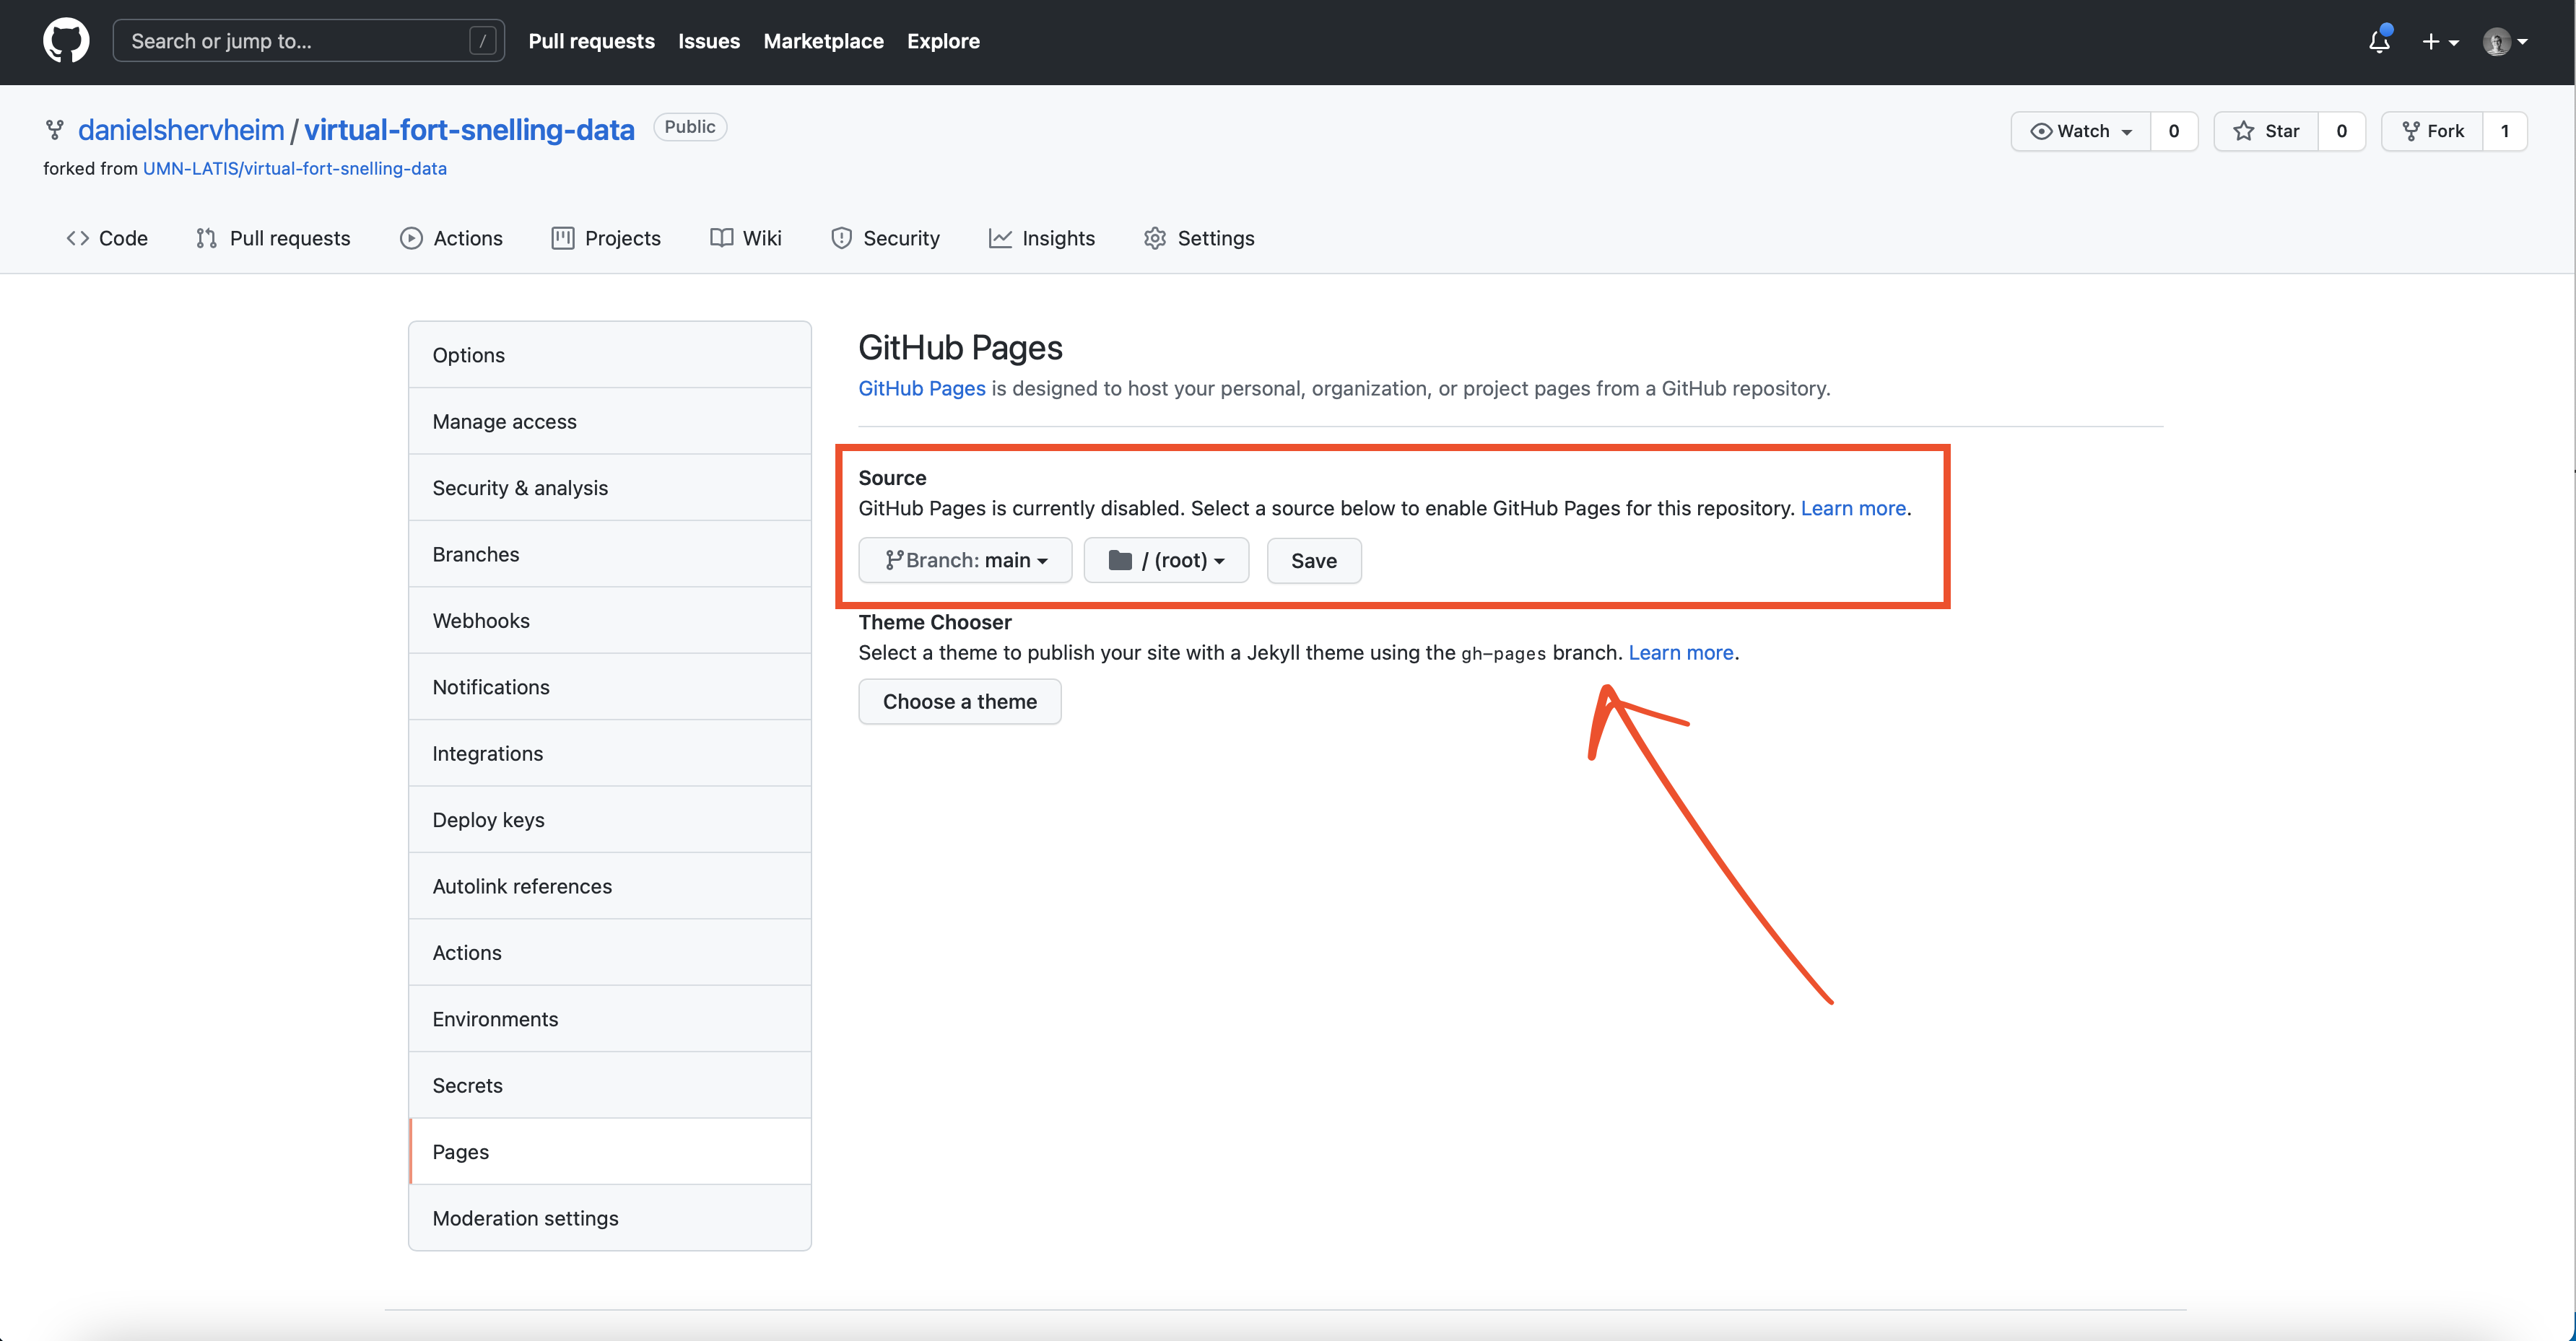Open Pull requests in top navigation
Viewport: 2576px width, 1341px height.
[591, 41]
